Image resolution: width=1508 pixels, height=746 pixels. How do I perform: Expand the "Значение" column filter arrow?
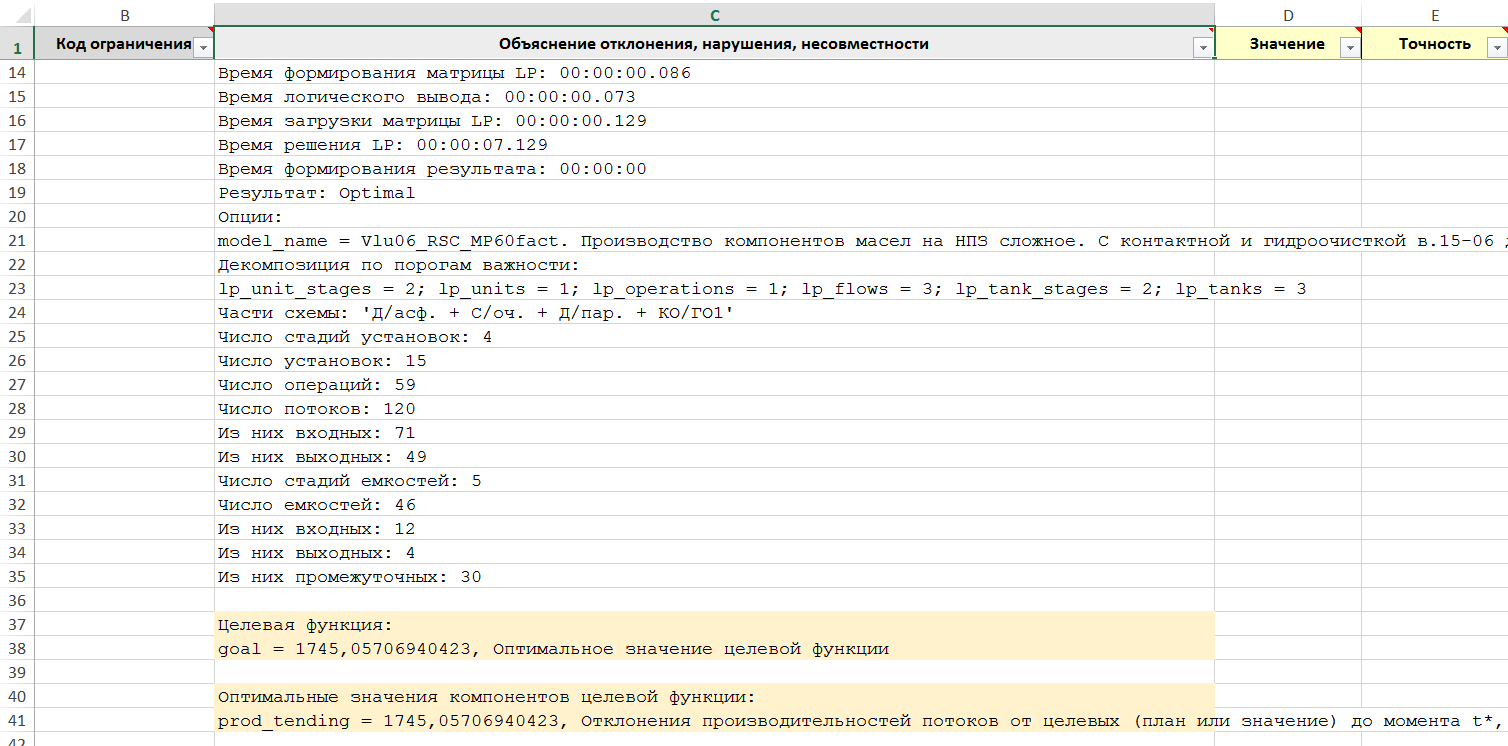[x=1349, y=48]
